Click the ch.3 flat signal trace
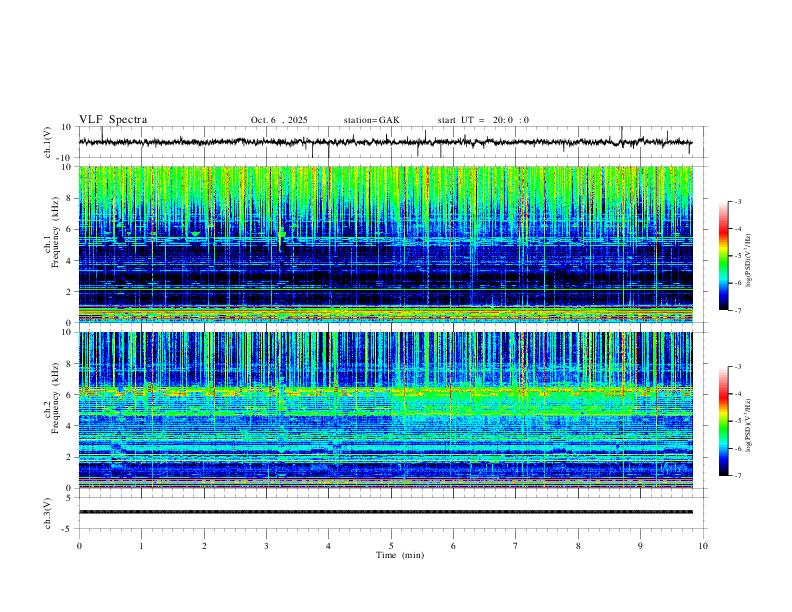792x612 pixels. click(385, 512)
